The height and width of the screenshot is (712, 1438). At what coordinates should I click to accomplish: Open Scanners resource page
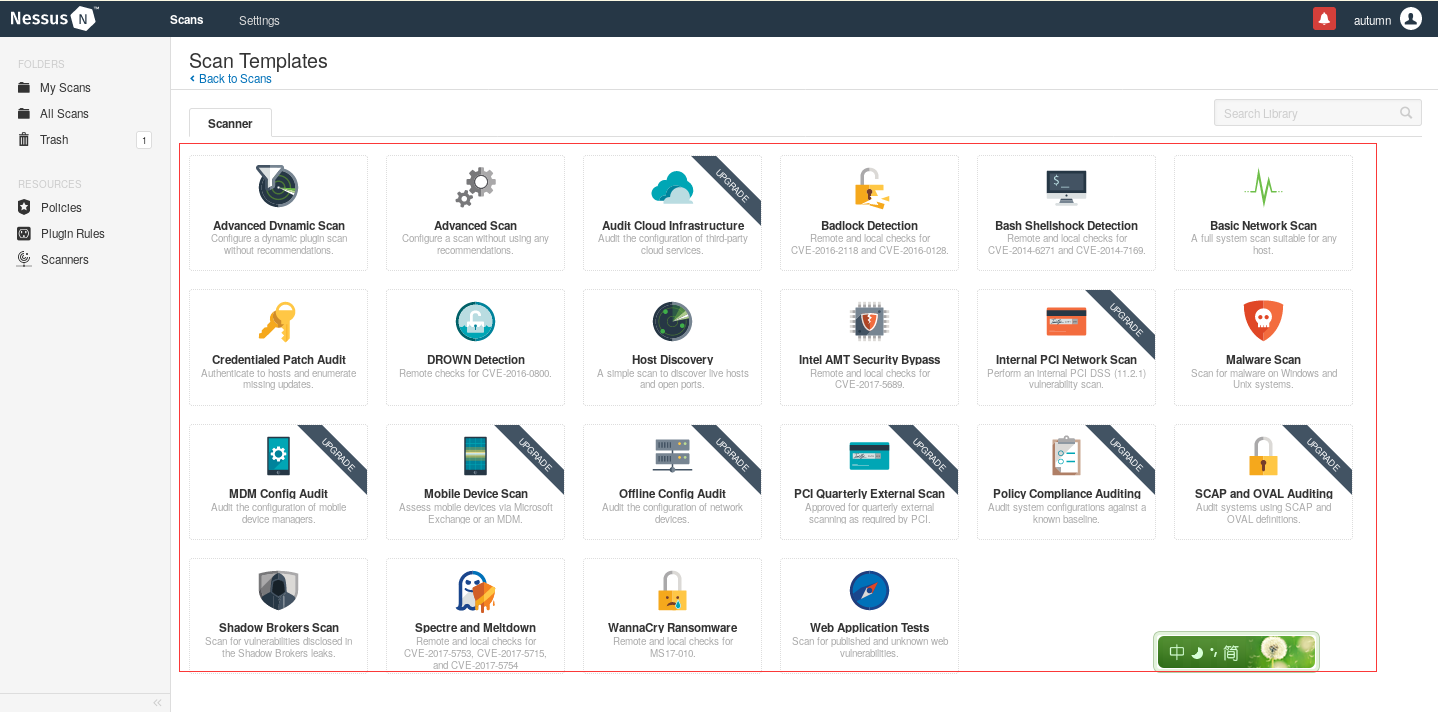click(x=65, y=260)
